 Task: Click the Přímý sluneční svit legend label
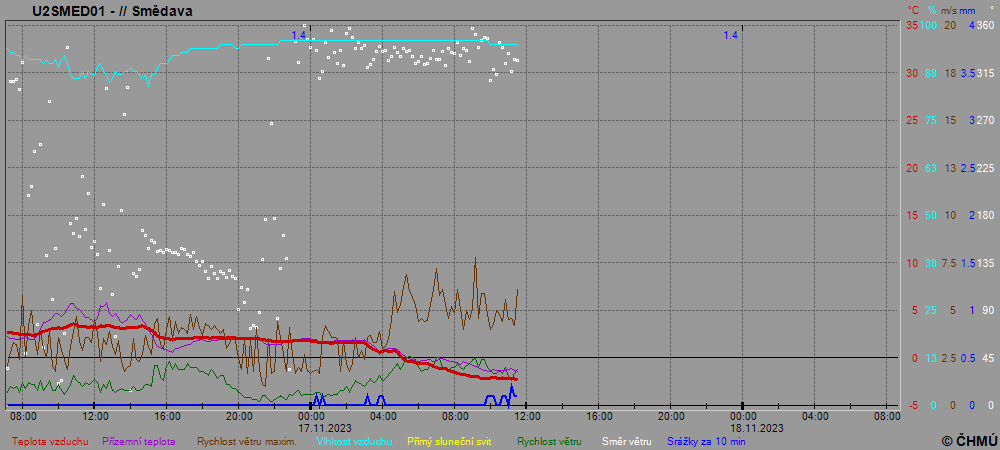click(449, 441)
